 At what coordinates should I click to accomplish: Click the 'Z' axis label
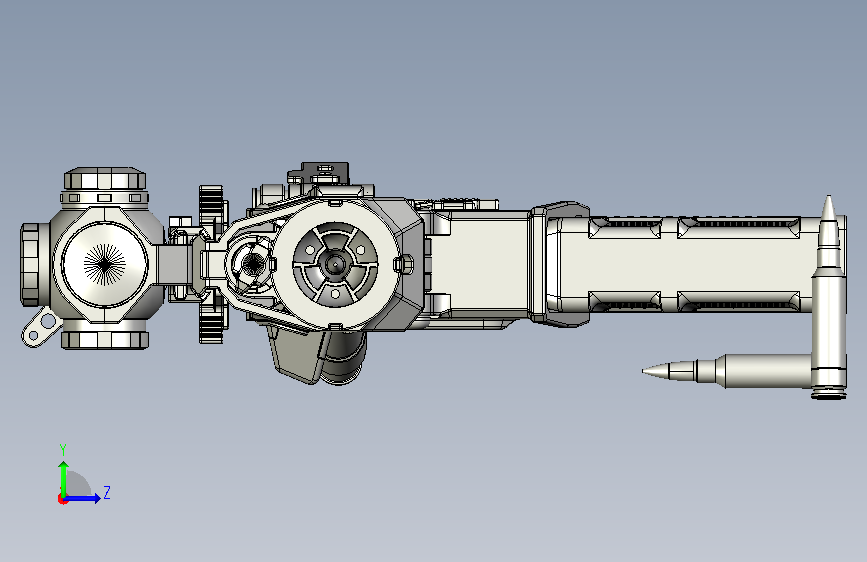[x=107, y=492]
